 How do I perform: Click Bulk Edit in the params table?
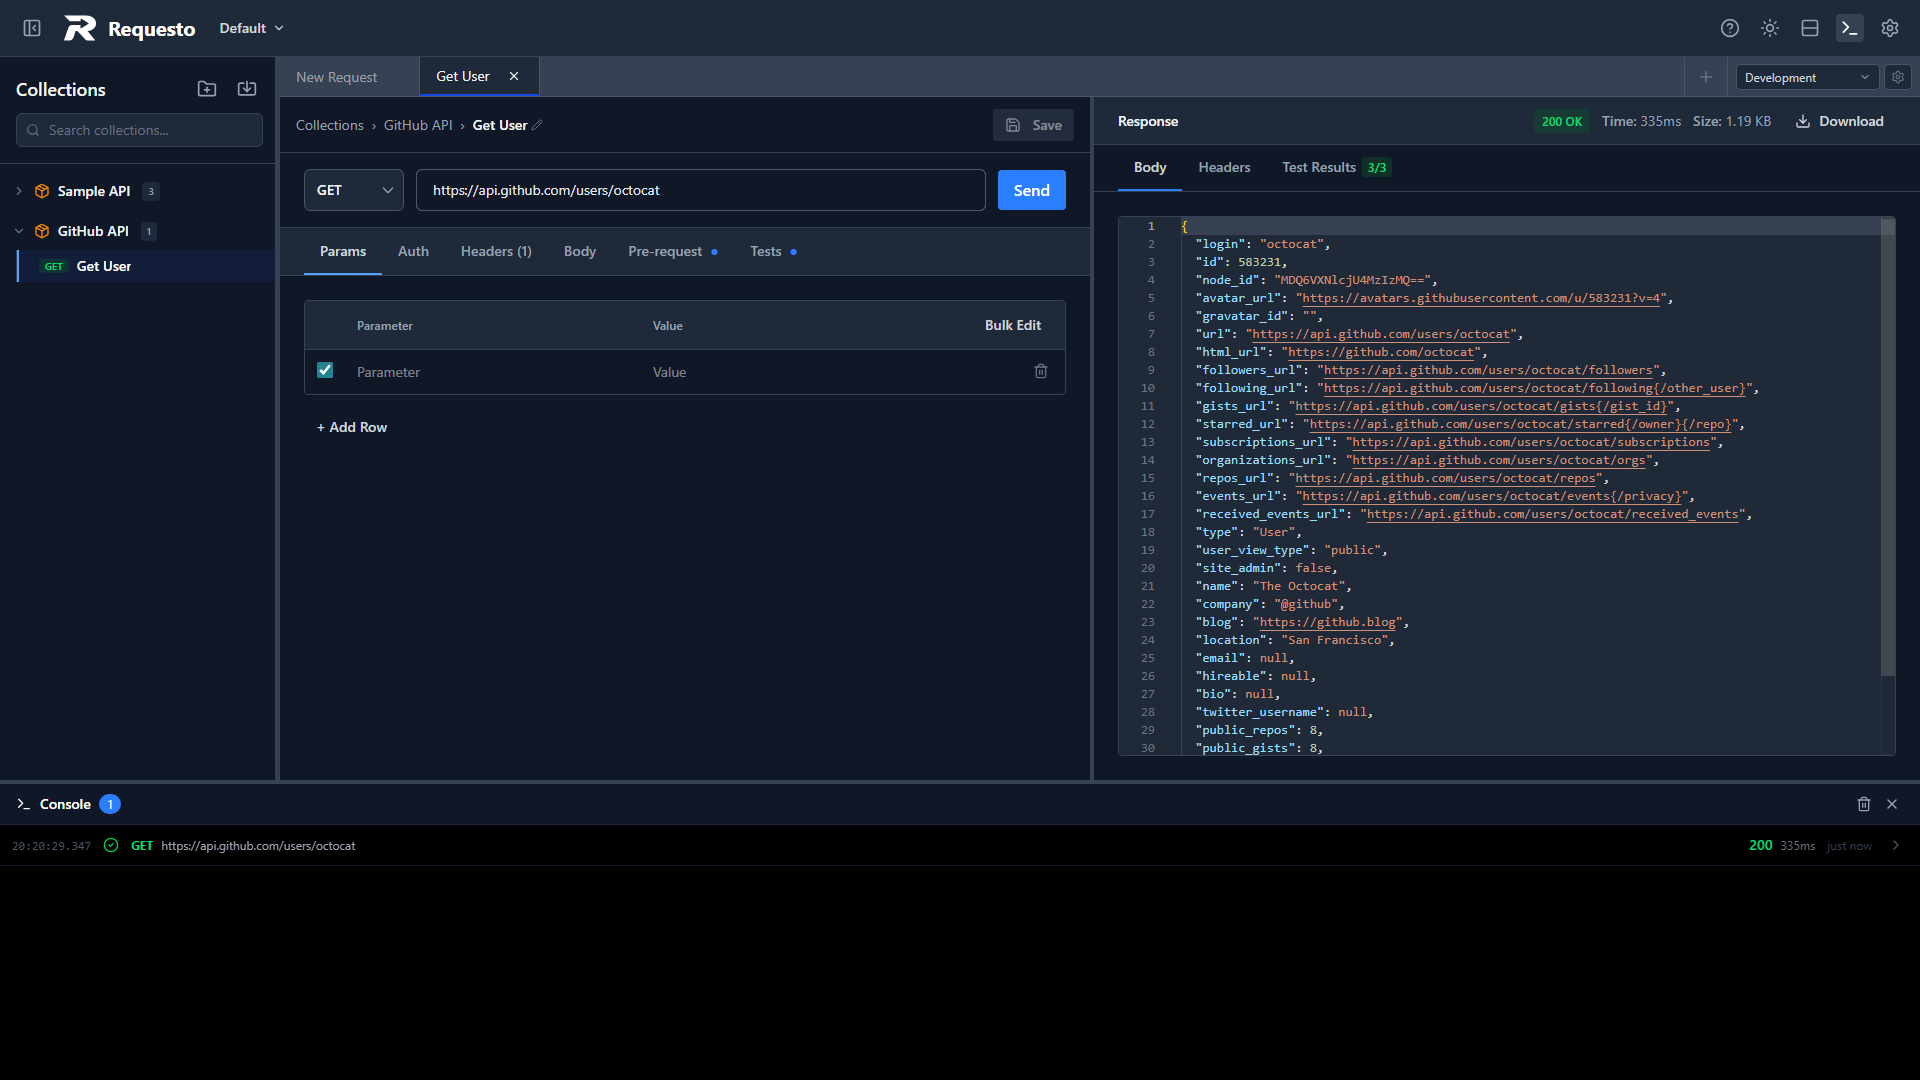1013,325
